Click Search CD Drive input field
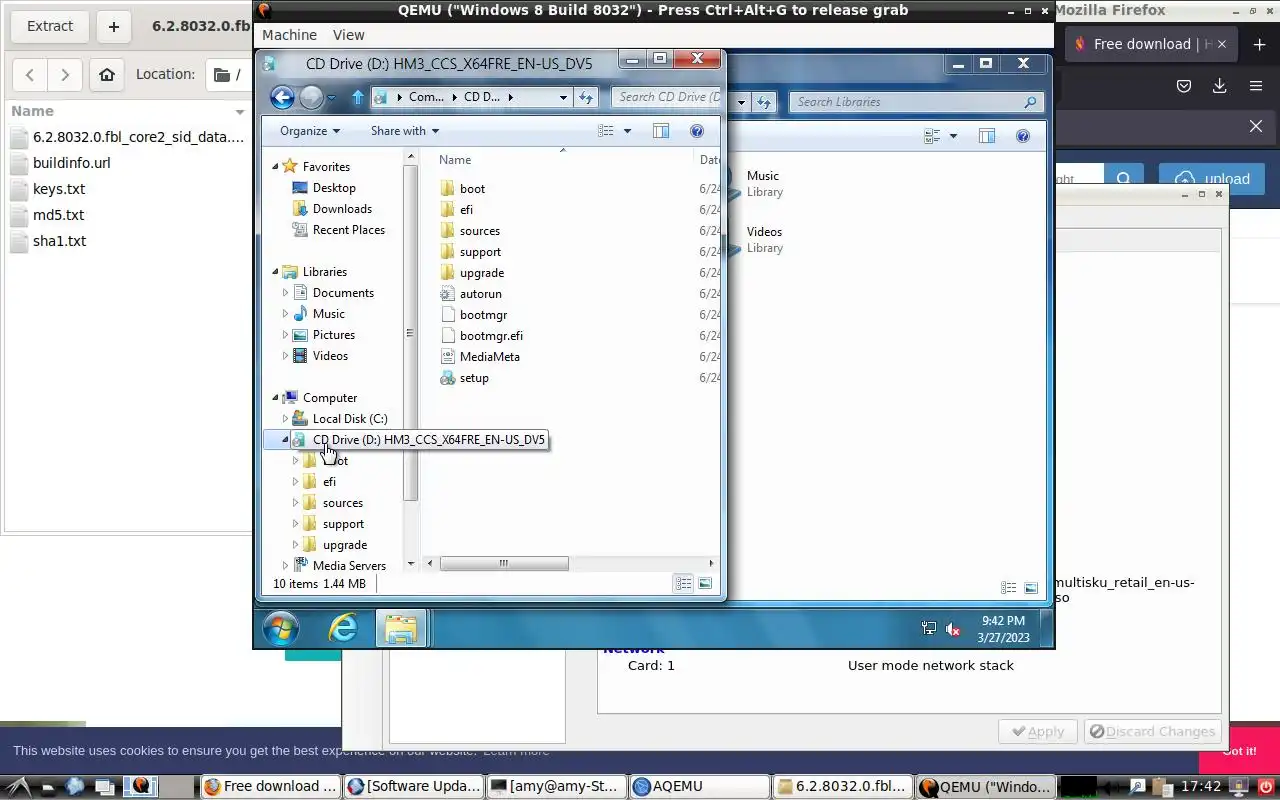The image size is (1280, 800). pyautogui.click(x=667, y=97)
